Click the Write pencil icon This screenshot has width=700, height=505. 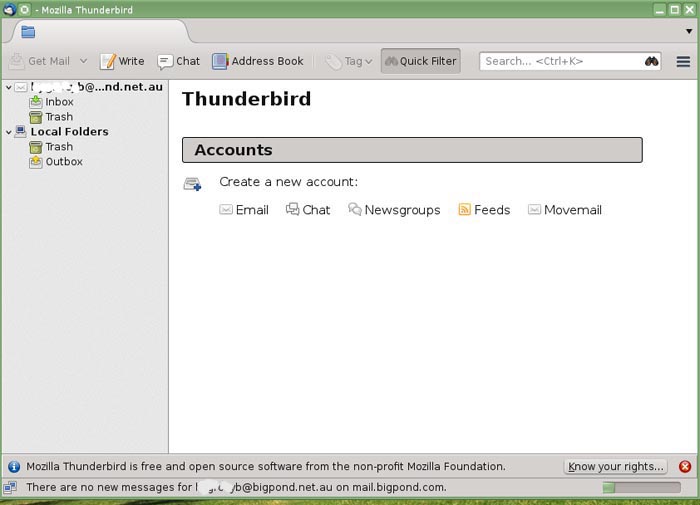point(107,61)
